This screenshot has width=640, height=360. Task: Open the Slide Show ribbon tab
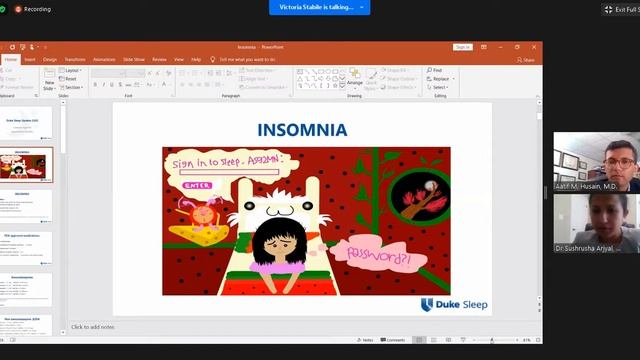(x=134, y=60)
